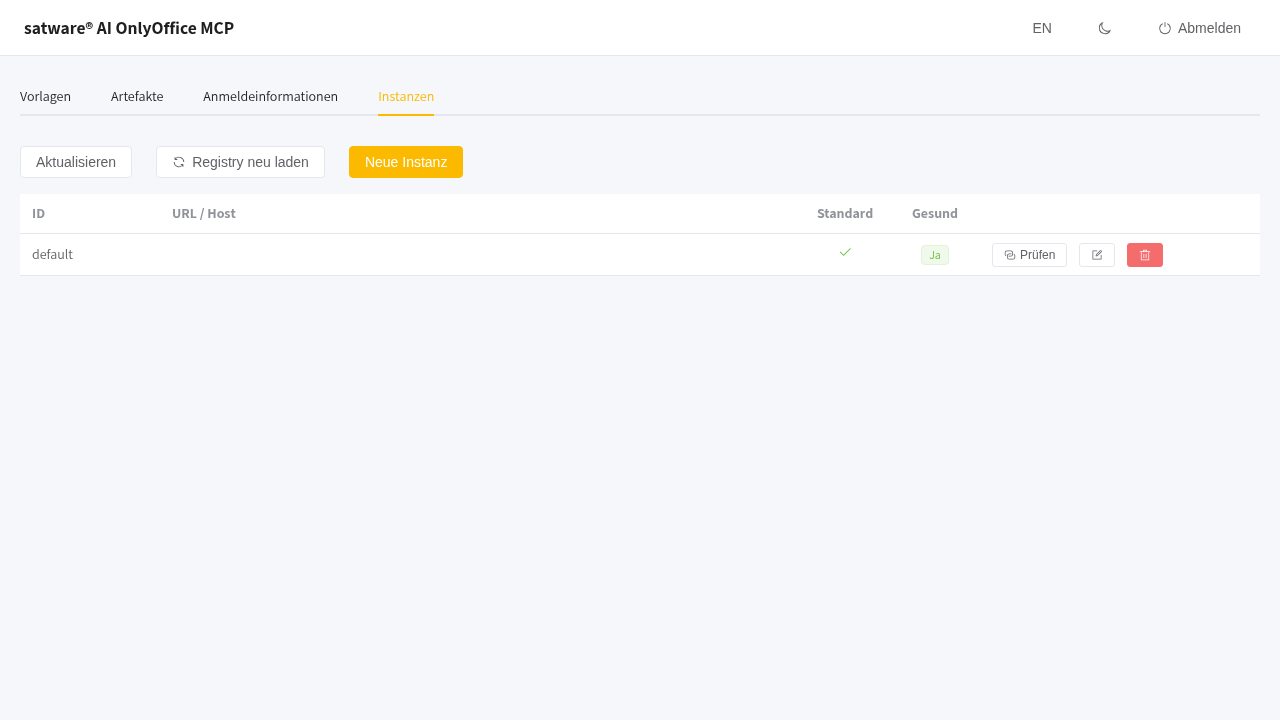
Task: Toggle dark mode moon icon
Action: pyautogui.click(x=1105, y=28)
